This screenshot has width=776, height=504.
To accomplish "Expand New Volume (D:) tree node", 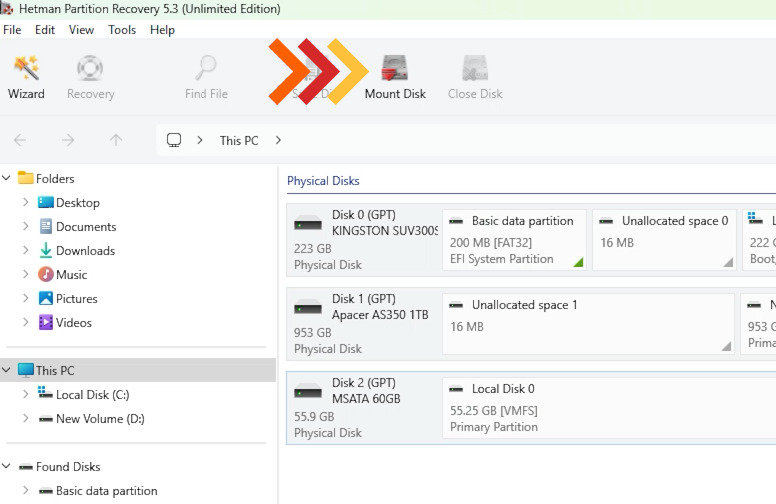I will pyautogui.click(x=26, y=418).
